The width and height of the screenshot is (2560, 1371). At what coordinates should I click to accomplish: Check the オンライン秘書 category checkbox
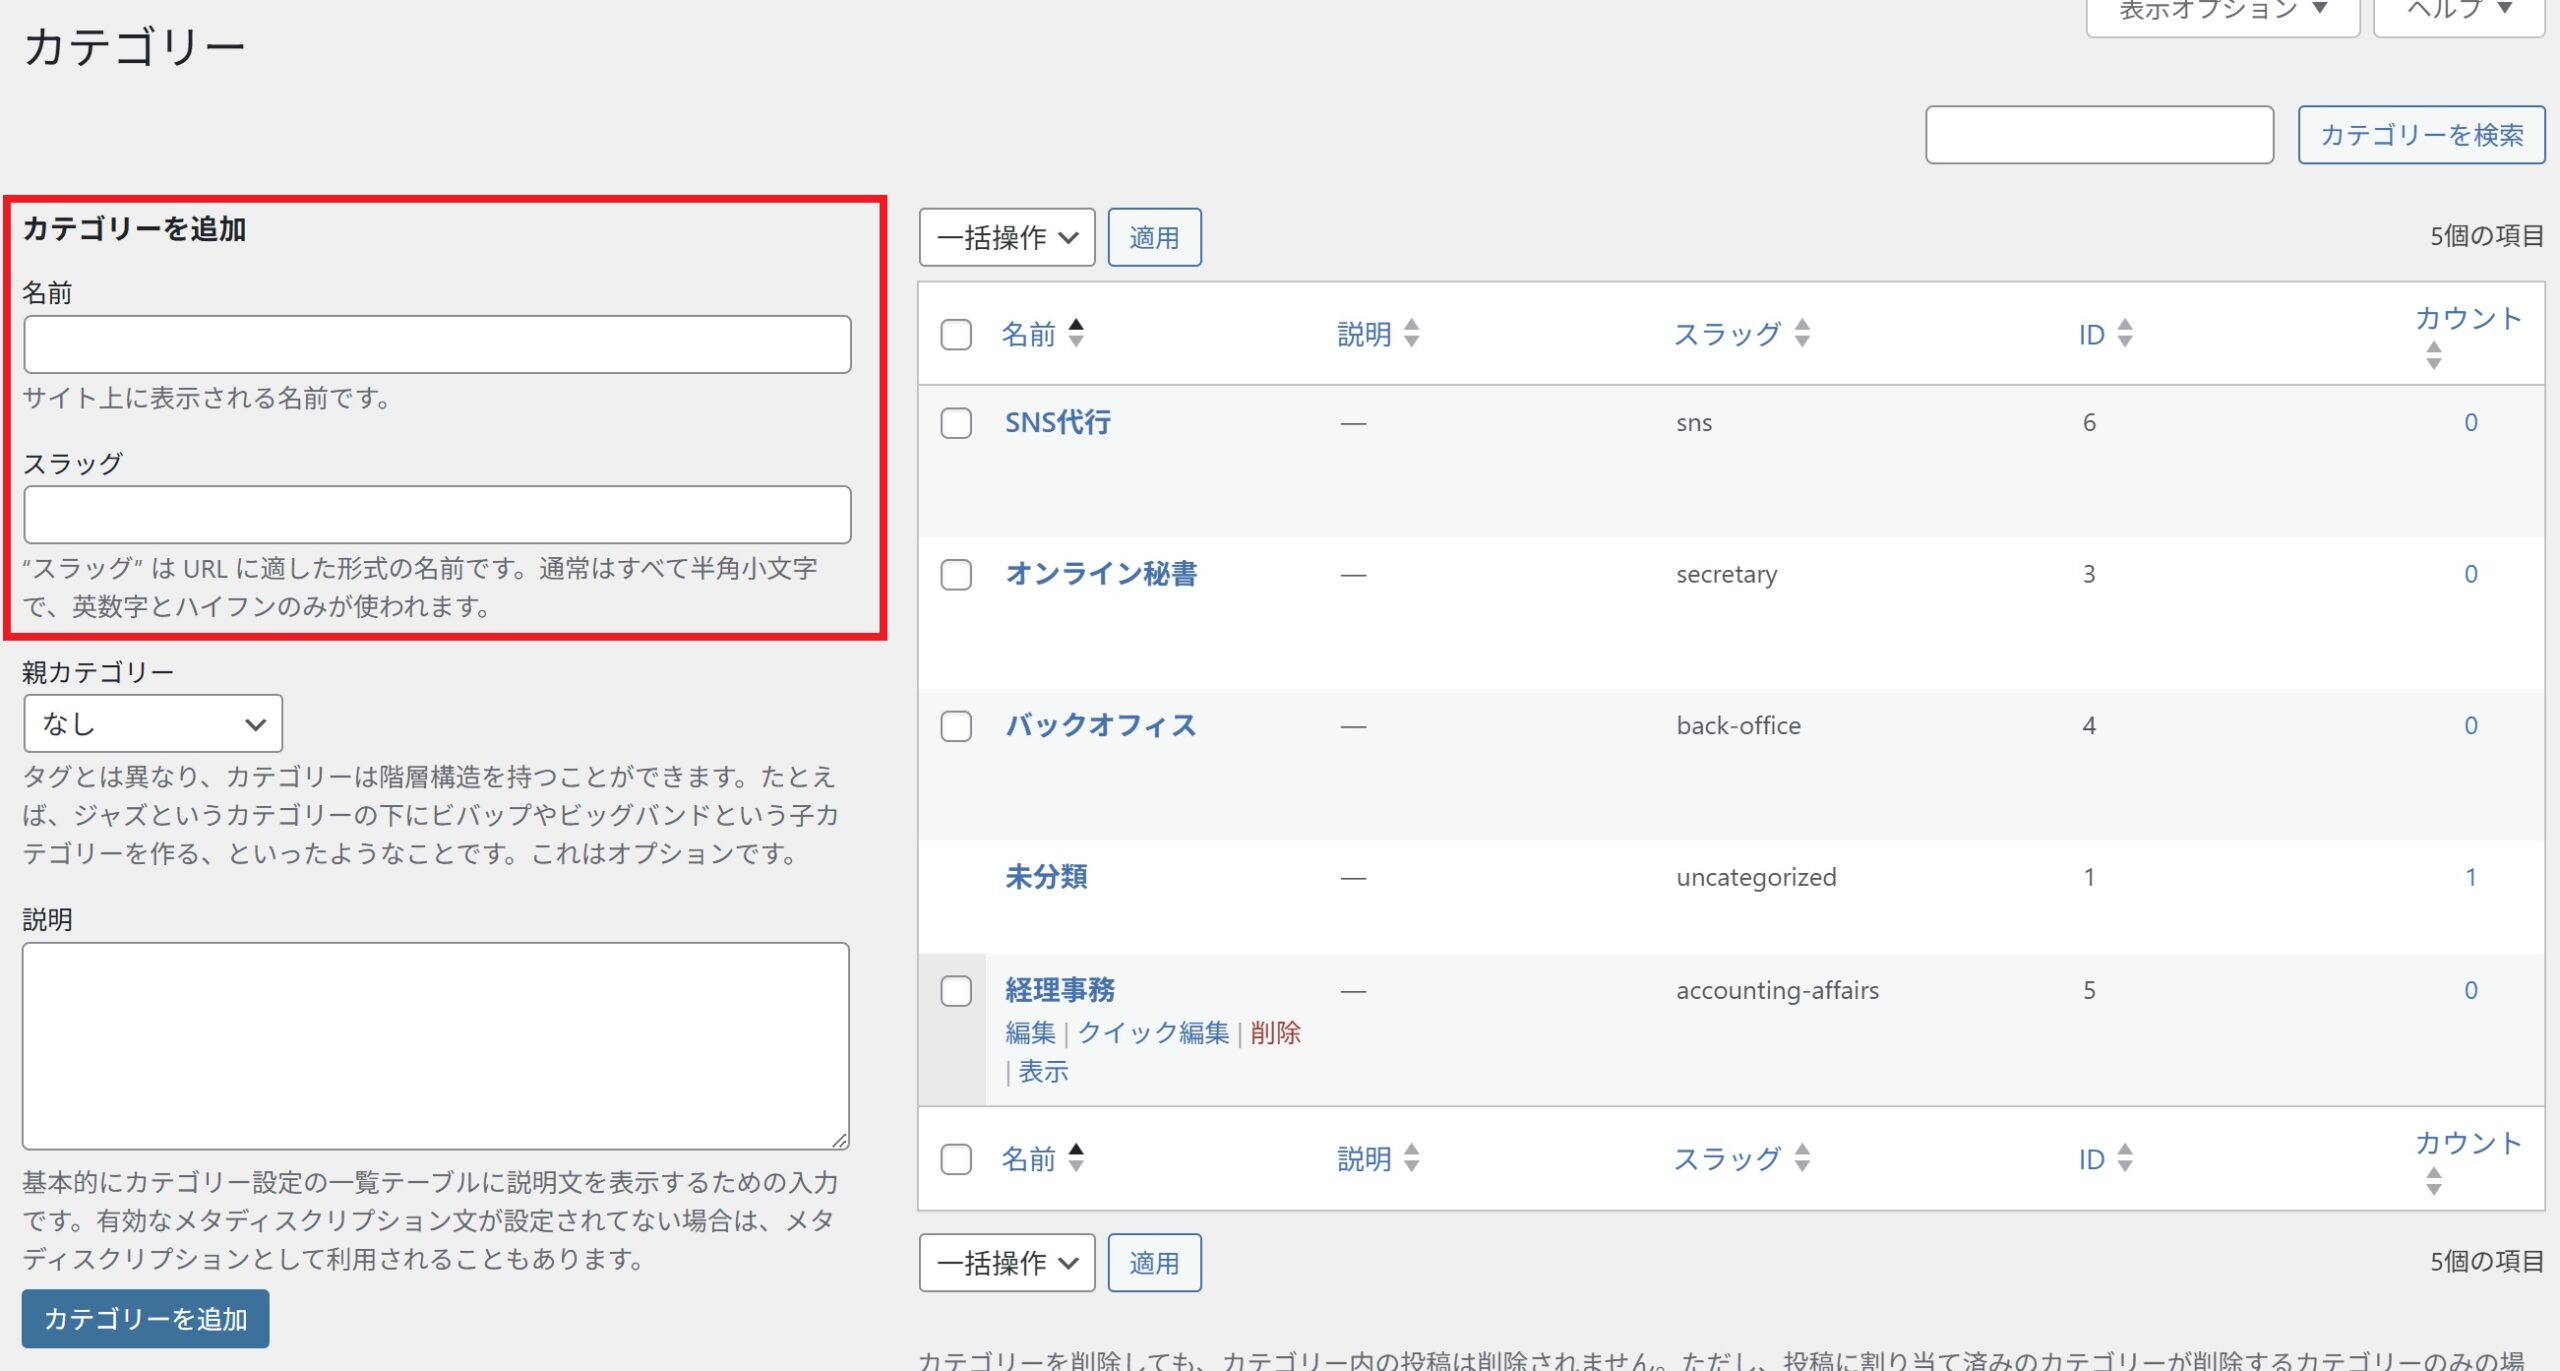pyautogui.click(x=956, y=575)
